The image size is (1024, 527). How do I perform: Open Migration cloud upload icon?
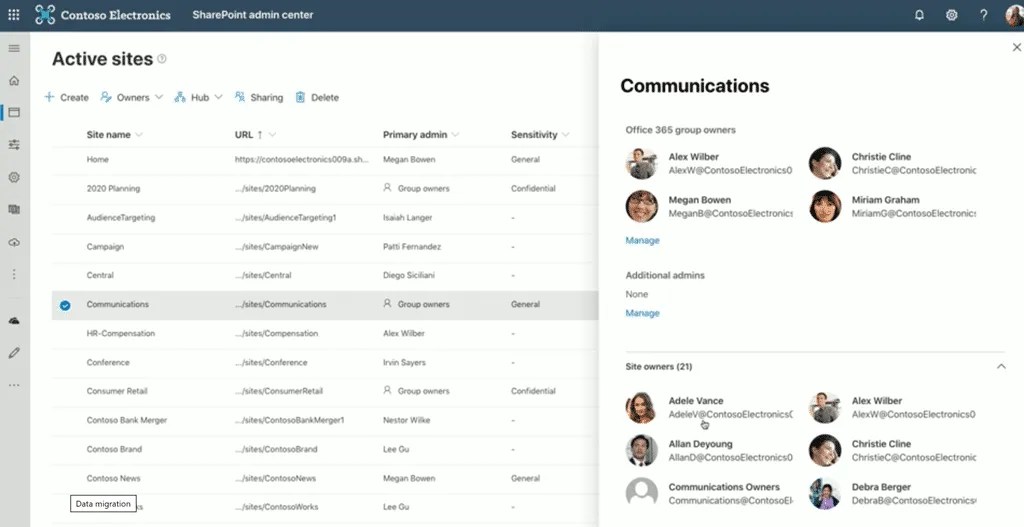click(x=14, y=242)
